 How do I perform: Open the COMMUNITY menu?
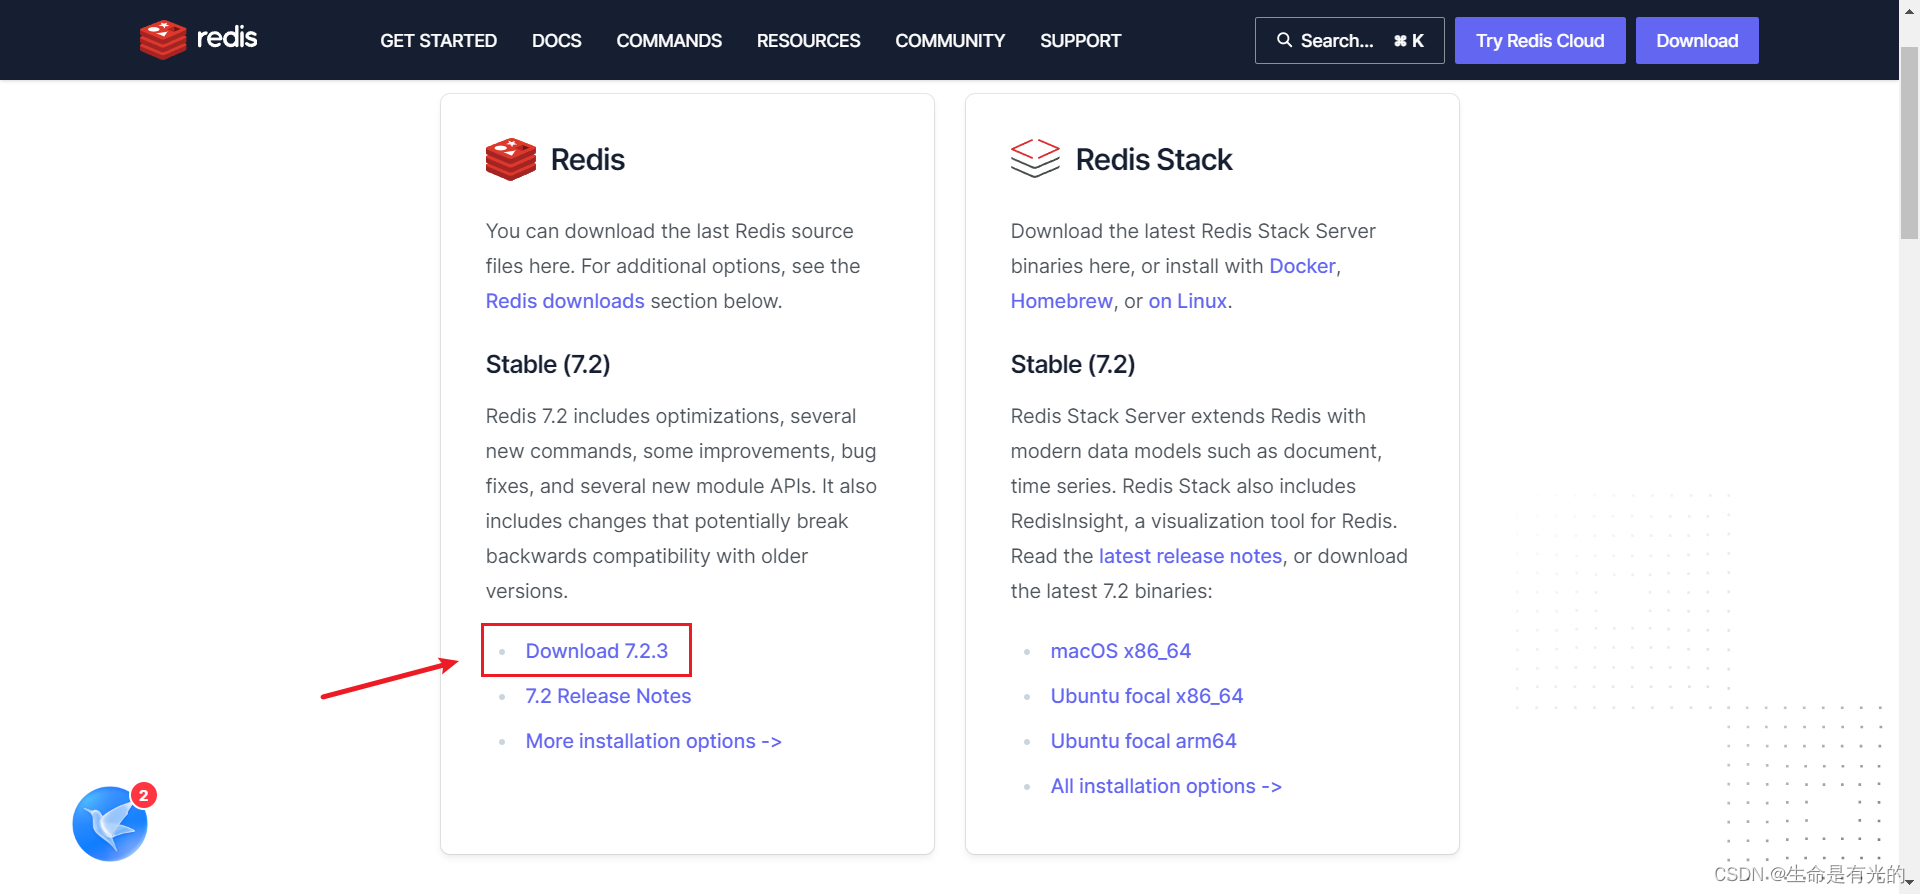tap(950, 41)
